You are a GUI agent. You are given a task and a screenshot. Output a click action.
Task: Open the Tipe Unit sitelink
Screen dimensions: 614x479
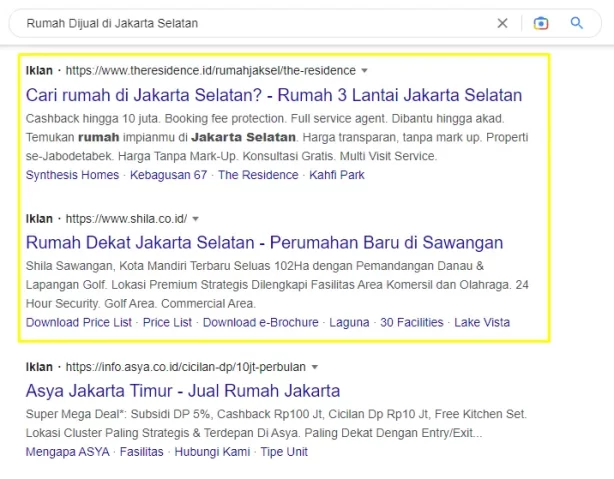point(284,452)
